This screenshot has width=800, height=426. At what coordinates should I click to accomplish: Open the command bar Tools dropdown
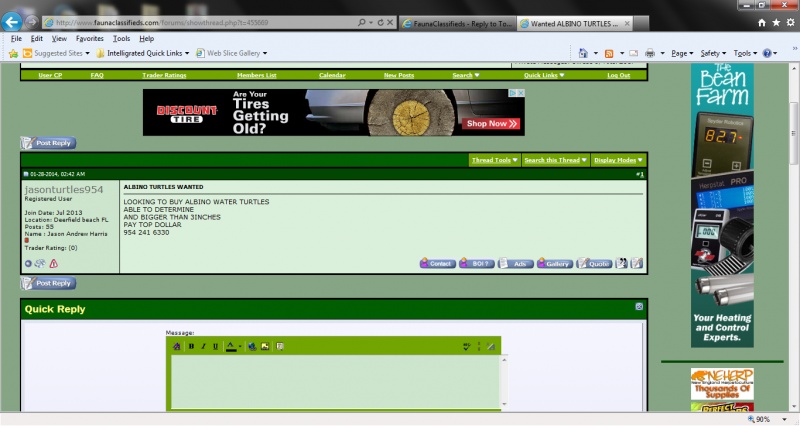click(745, 53)
